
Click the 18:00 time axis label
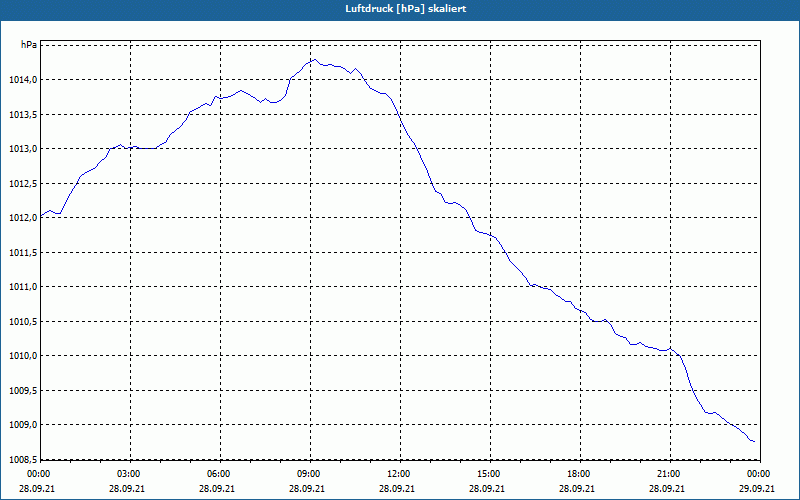click(x=579, y=474)
